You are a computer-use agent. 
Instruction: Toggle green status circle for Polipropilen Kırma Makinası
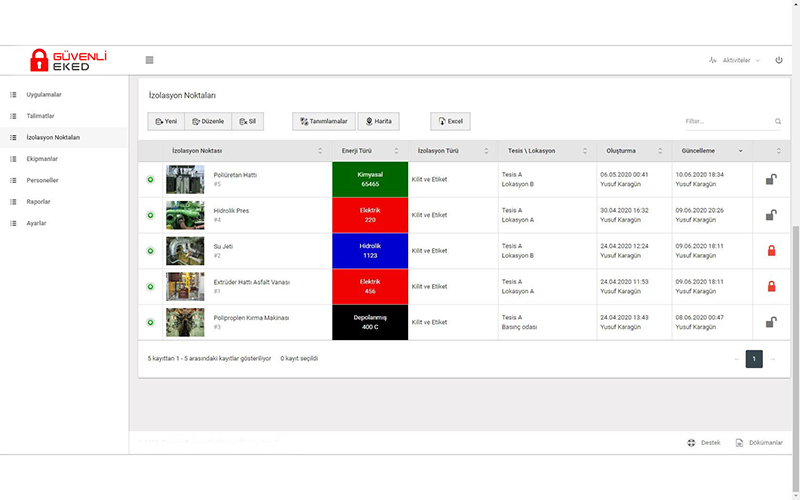pyautogui.click(x=150, y=322)
